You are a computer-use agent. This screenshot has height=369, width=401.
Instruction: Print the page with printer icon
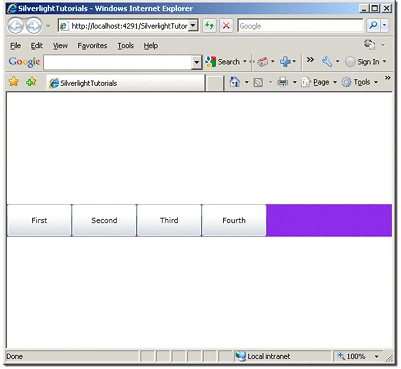click(283, 82)
